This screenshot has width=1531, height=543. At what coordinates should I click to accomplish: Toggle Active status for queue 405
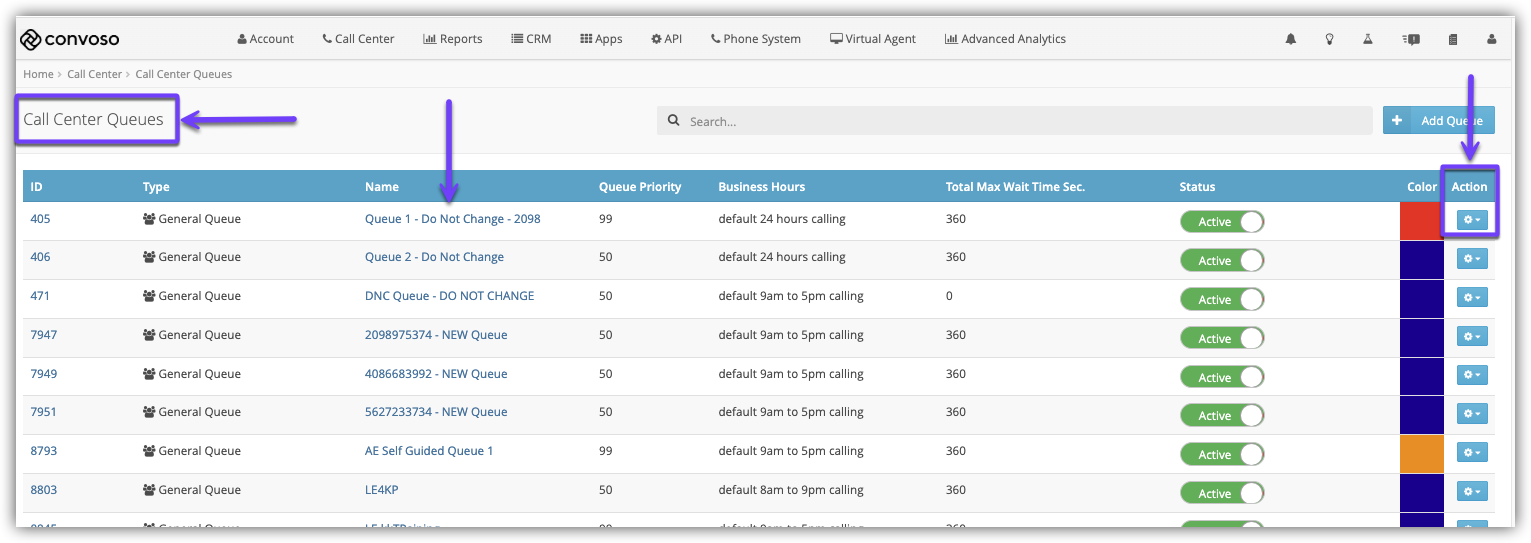tap(1221, 222)
